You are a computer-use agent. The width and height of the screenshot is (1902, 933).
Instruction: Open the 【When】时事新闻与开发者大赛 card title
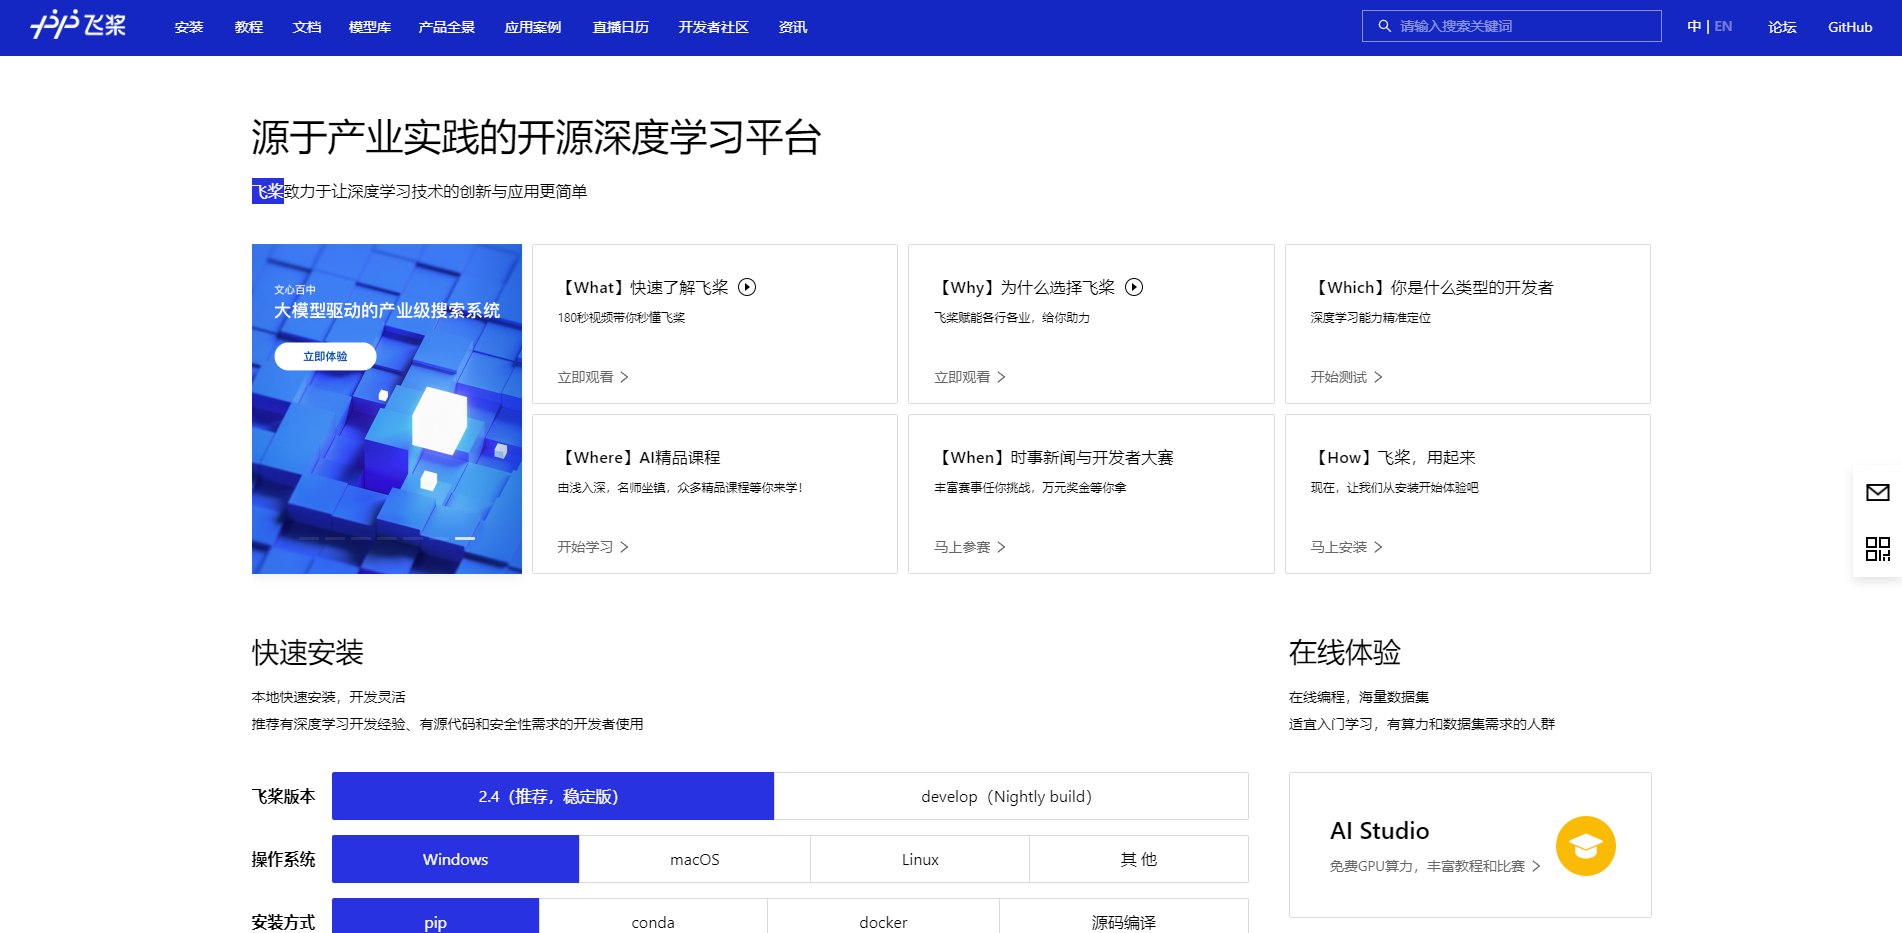pos(1054,457)
